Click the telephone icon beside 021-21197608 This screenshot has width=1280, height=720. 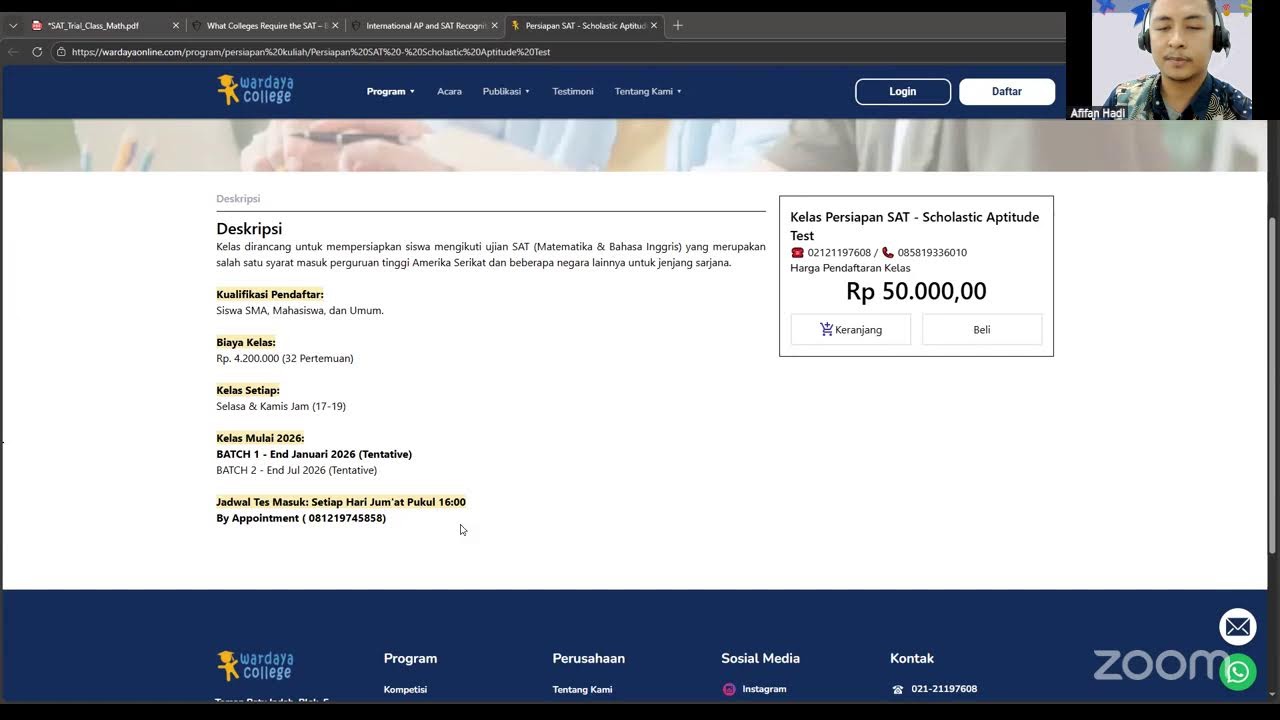pyautogui.click(x=898, y=689)
